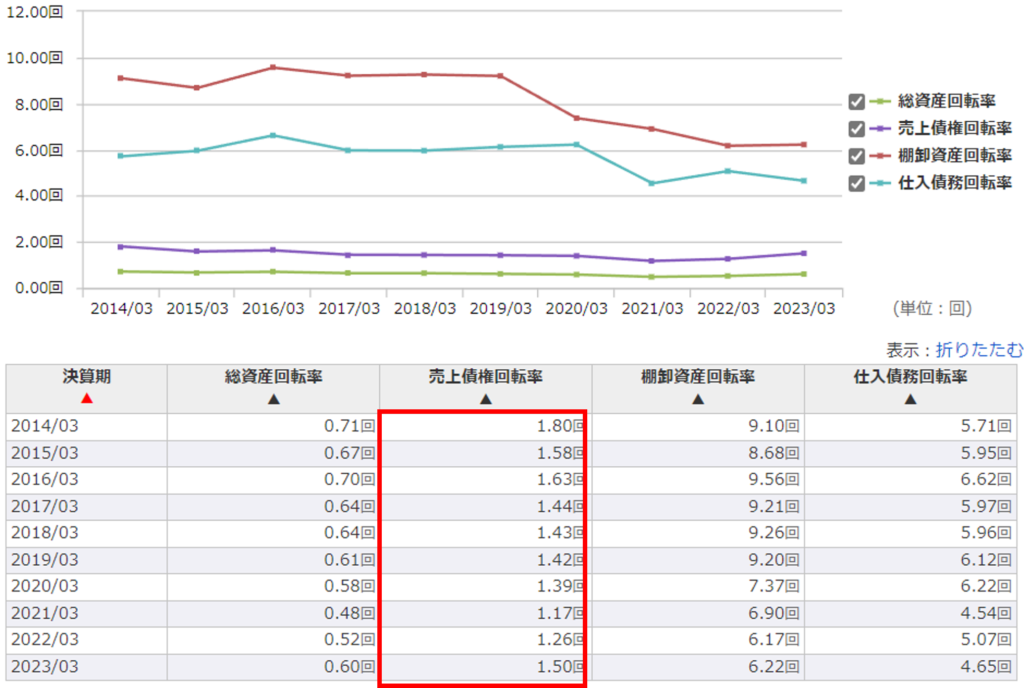Click green 総資産回転率 legend line marker
The width and height of the screenshot is (1024, 688).
880,102
